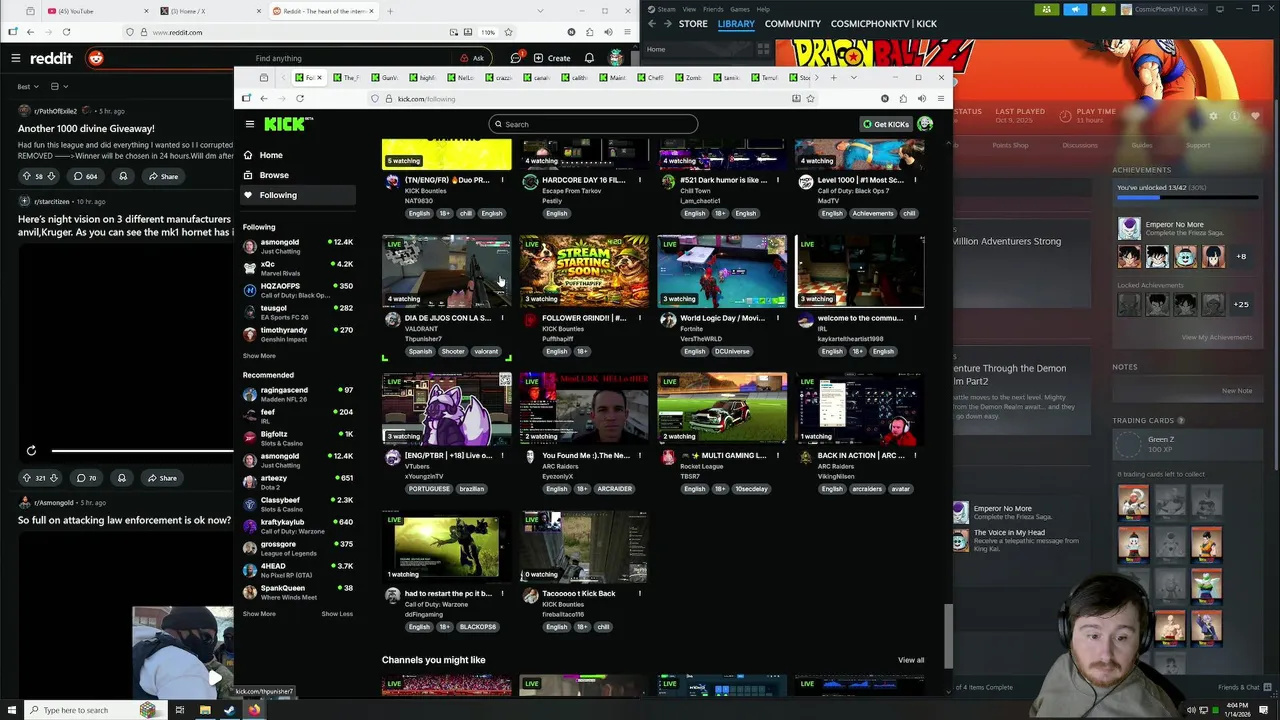
Task: Bookmark kick.com with the star icon
Action: pos(810,98)
